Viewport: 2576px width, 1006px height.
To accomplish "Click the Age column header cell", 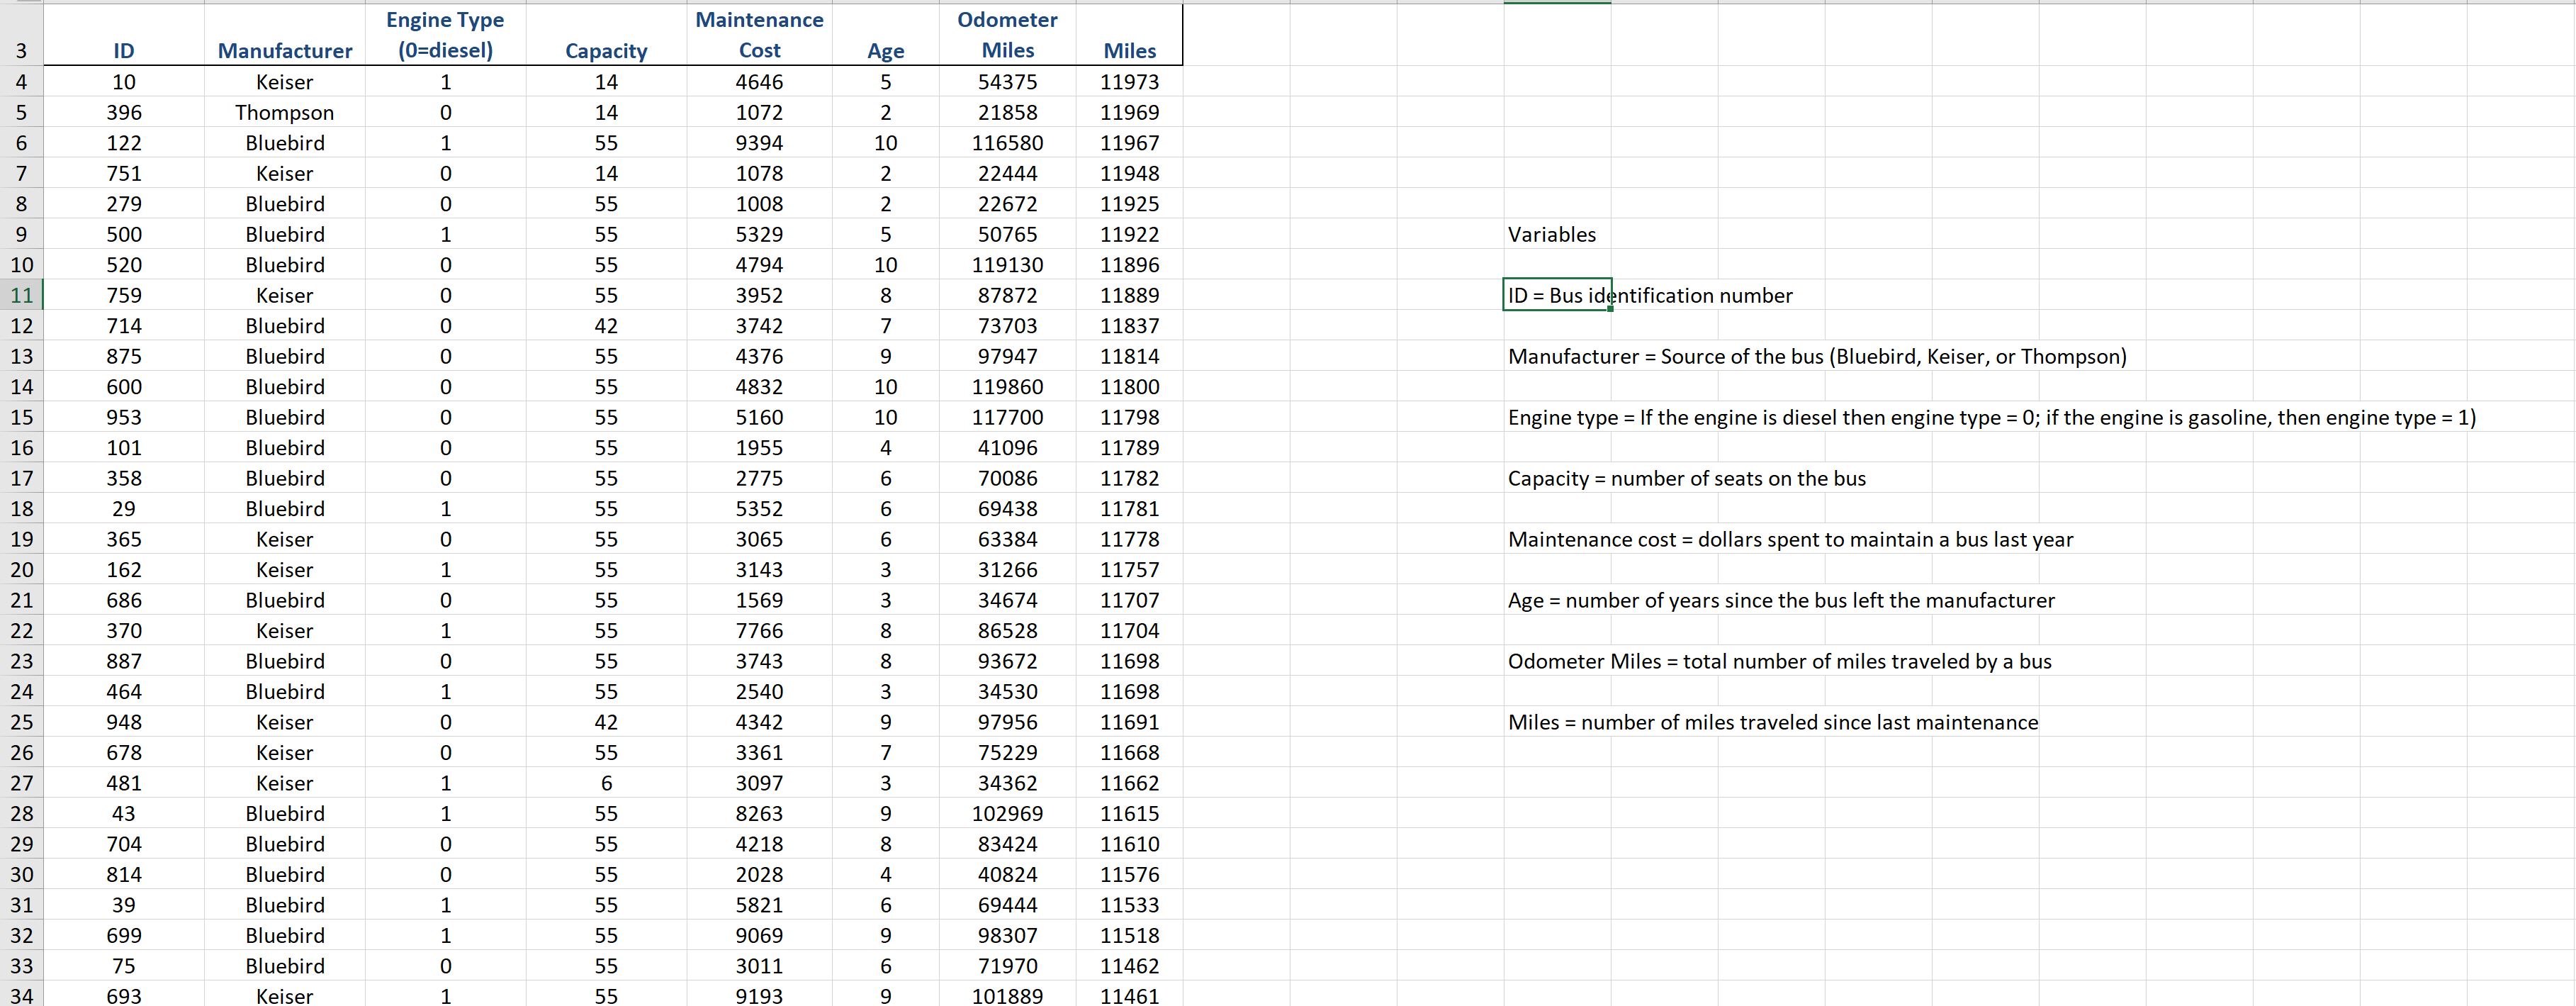I will coord(885,50).
